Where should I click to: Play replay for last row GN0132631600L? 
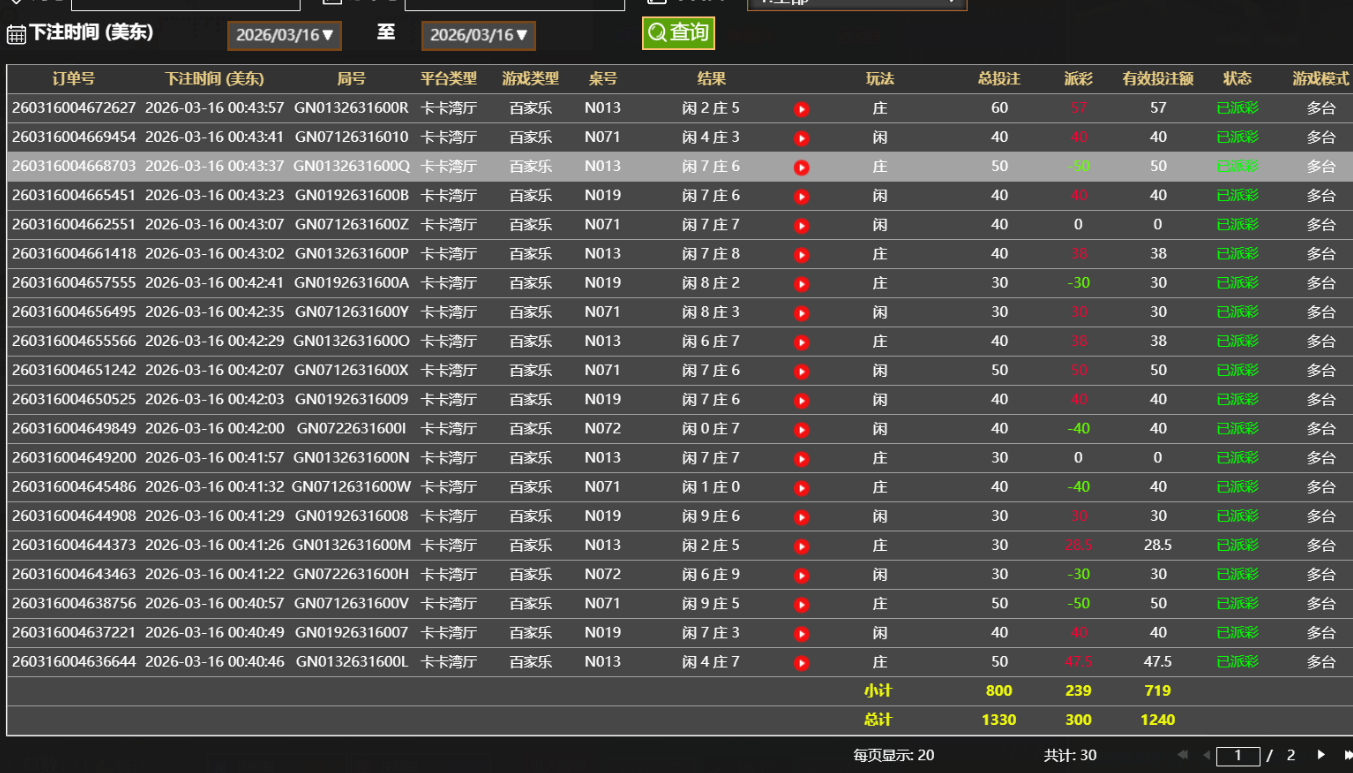click(x=801, y=663)
